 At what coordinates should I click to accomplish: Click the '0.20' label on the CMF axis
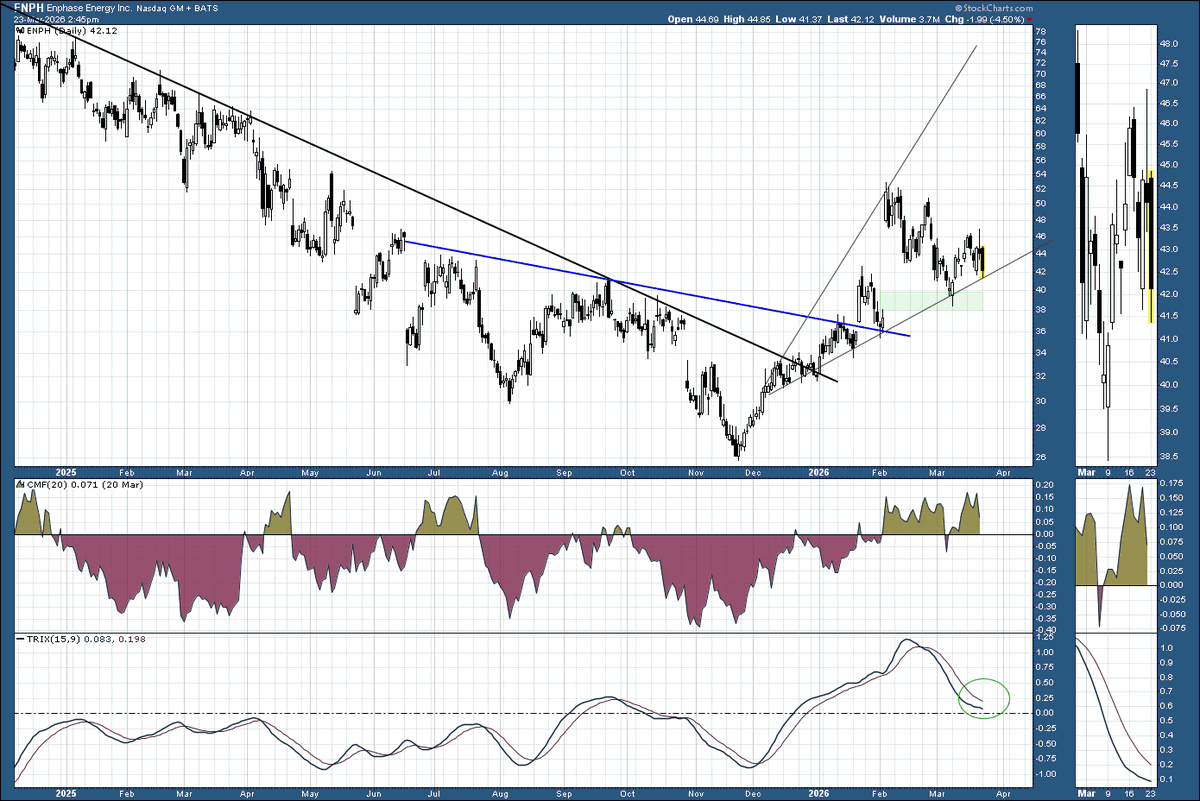coord(1044,485)
